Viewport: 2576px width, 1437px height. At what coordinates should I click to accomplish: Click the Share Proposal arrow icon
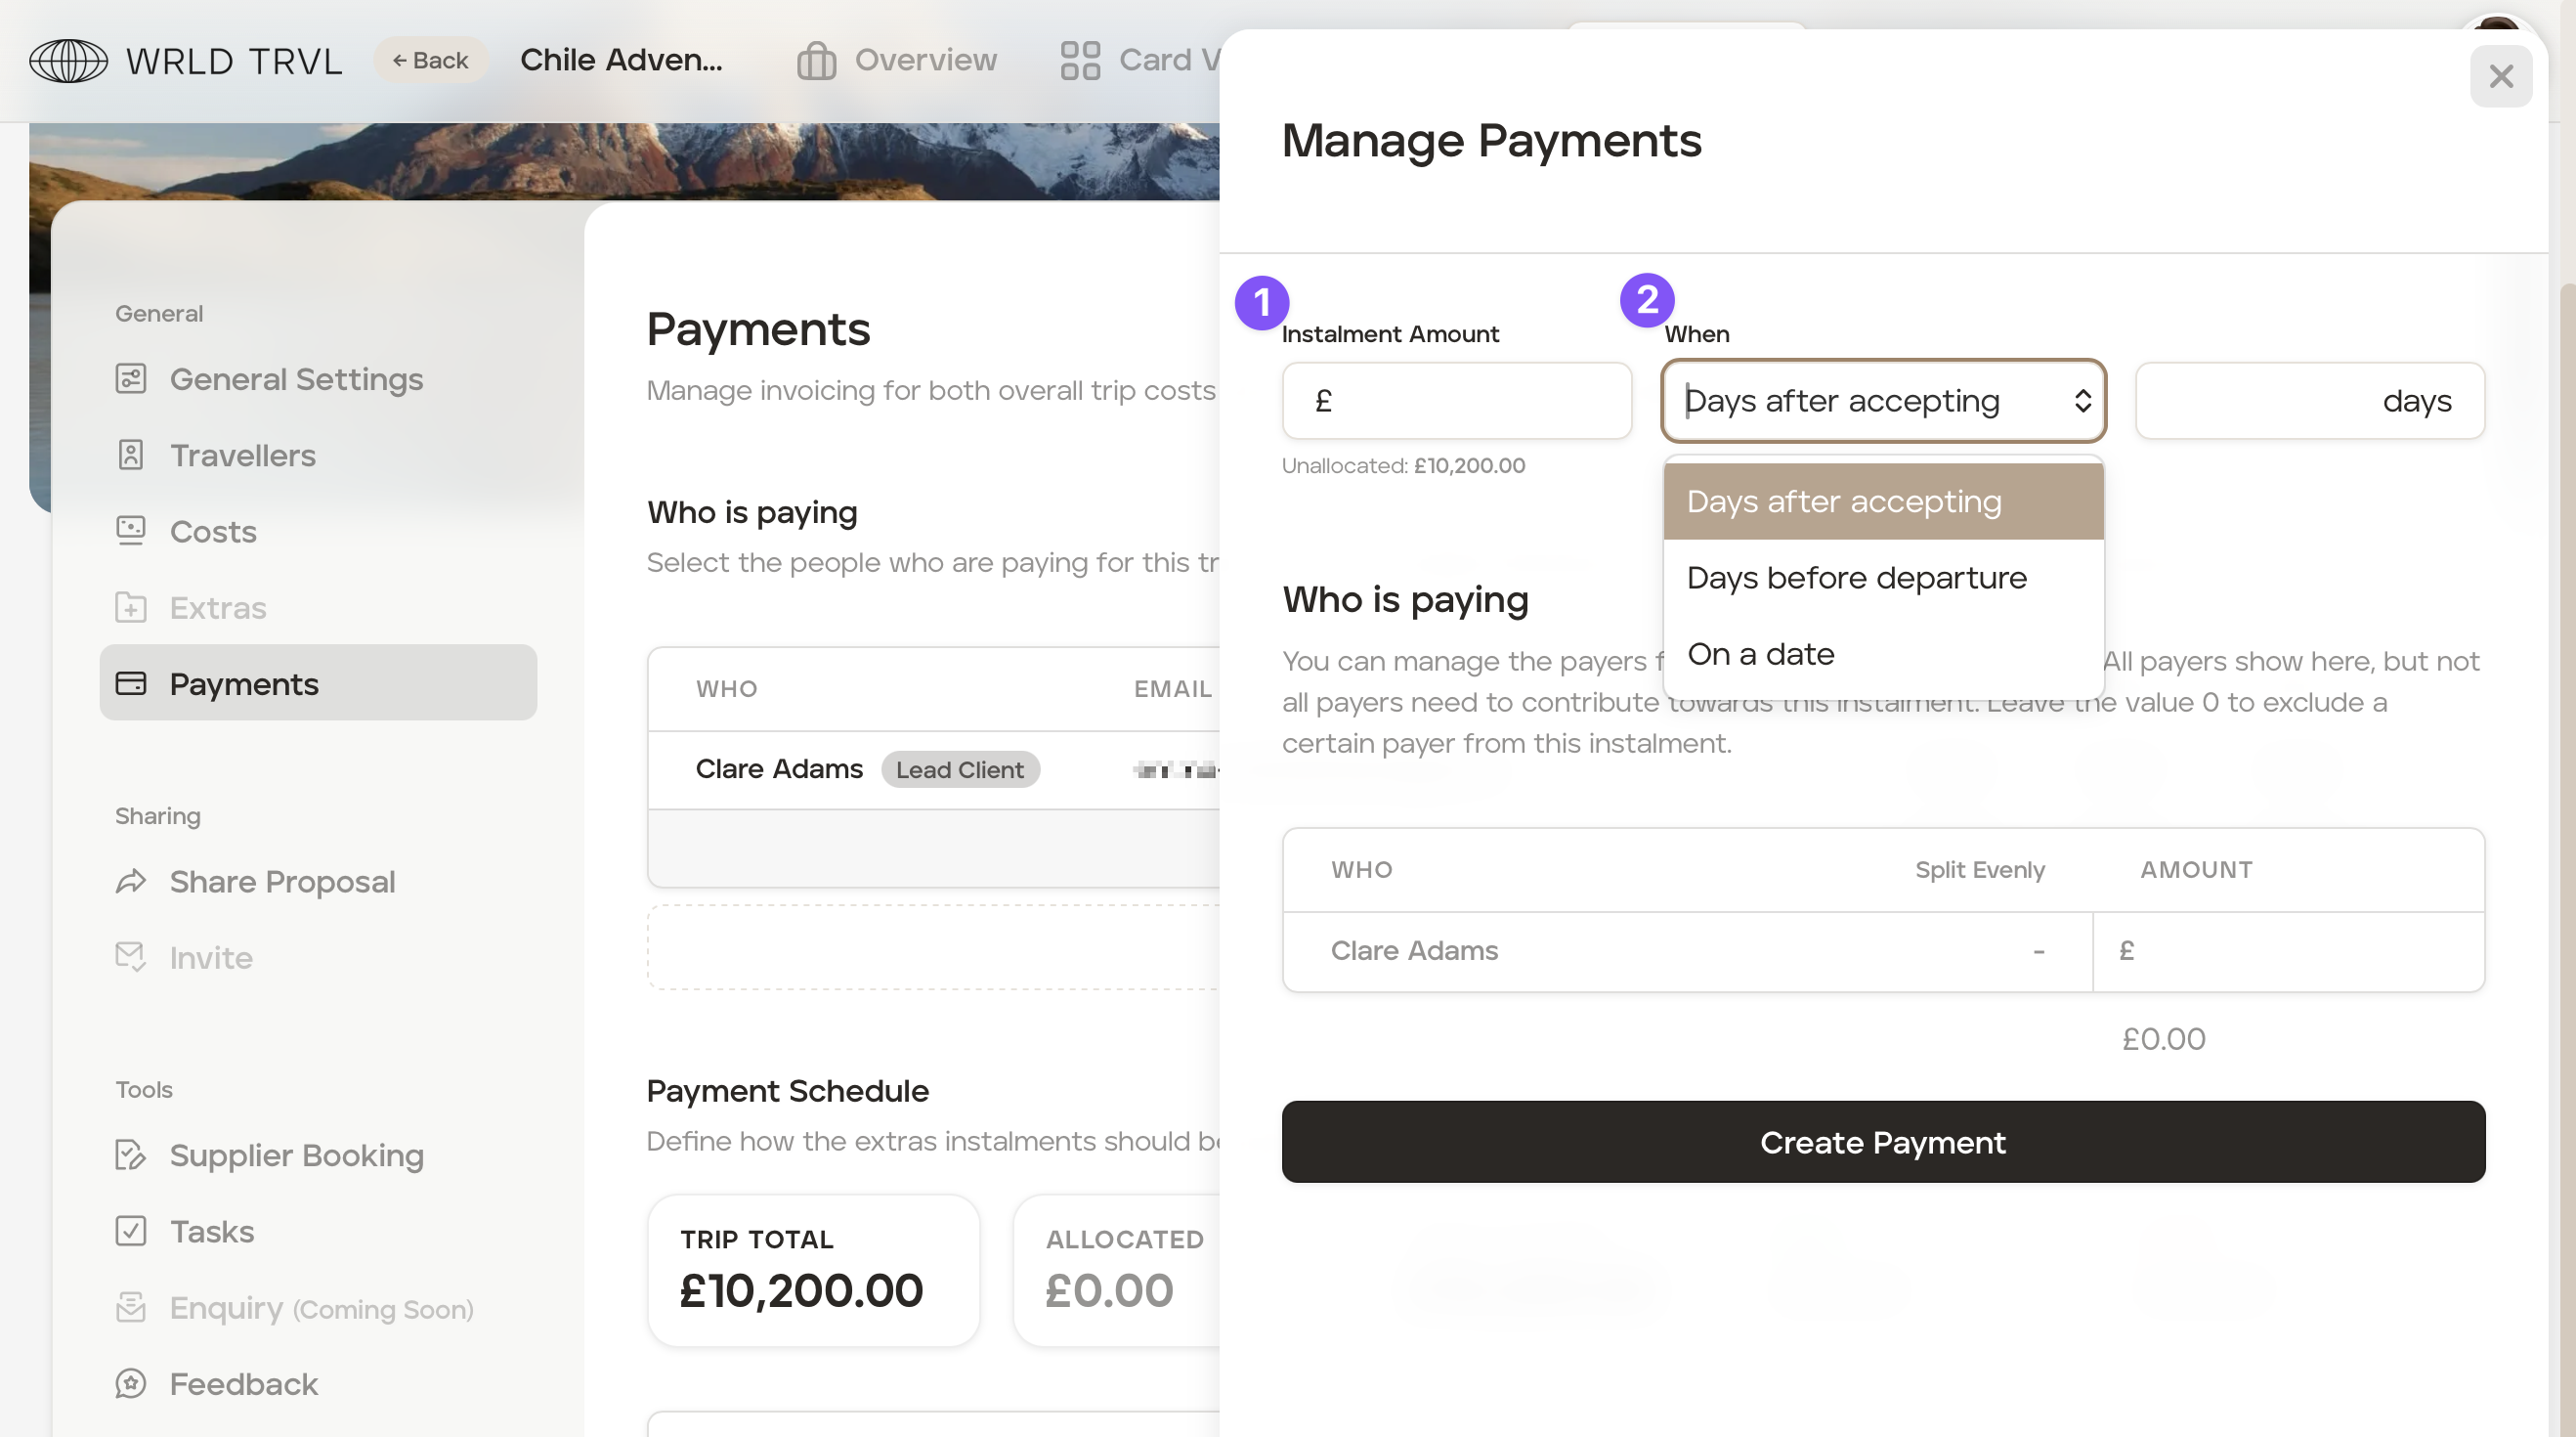(x=131, y=882)
